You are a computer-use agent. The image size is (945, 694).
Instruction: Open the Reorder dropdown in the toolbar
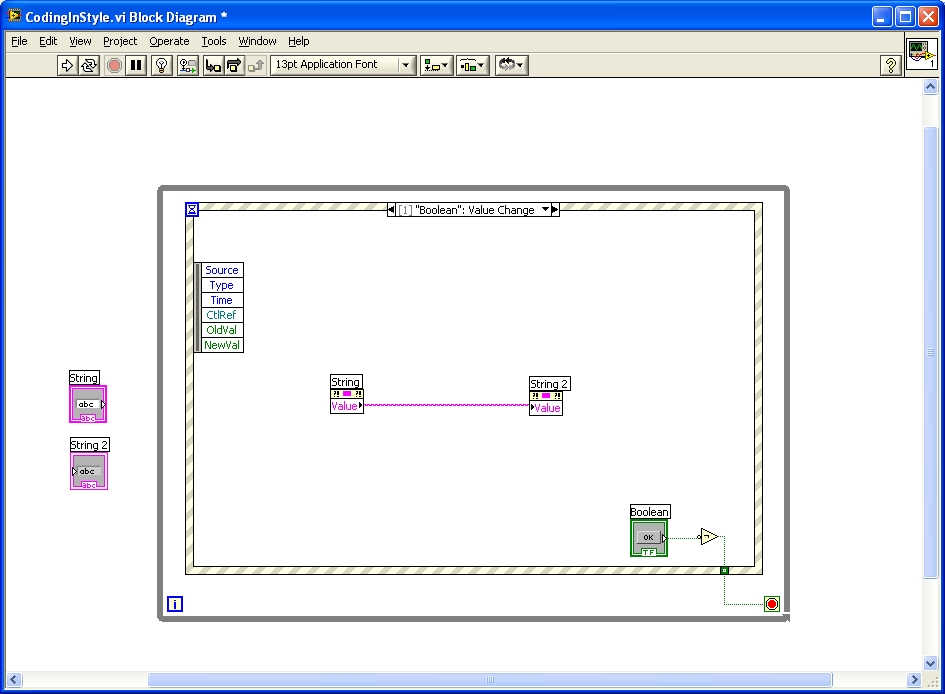click(510, 65)
